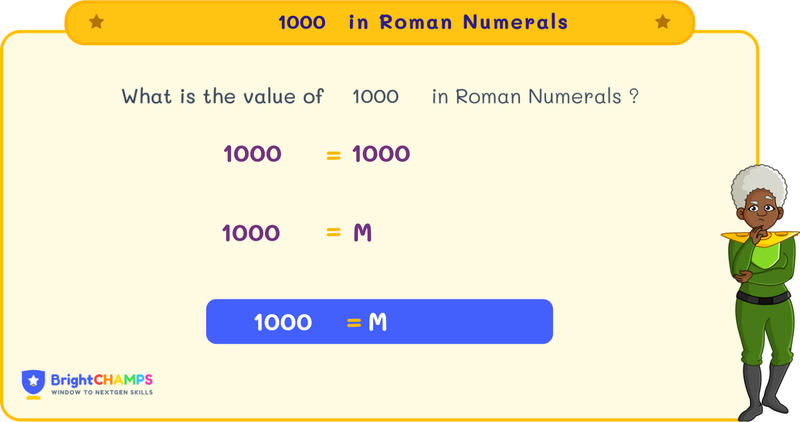The height and width of the screenshot is (422, 800).
Task: Click the left star in the title banner
Action: pyautogui.click(x=96, y=22)
